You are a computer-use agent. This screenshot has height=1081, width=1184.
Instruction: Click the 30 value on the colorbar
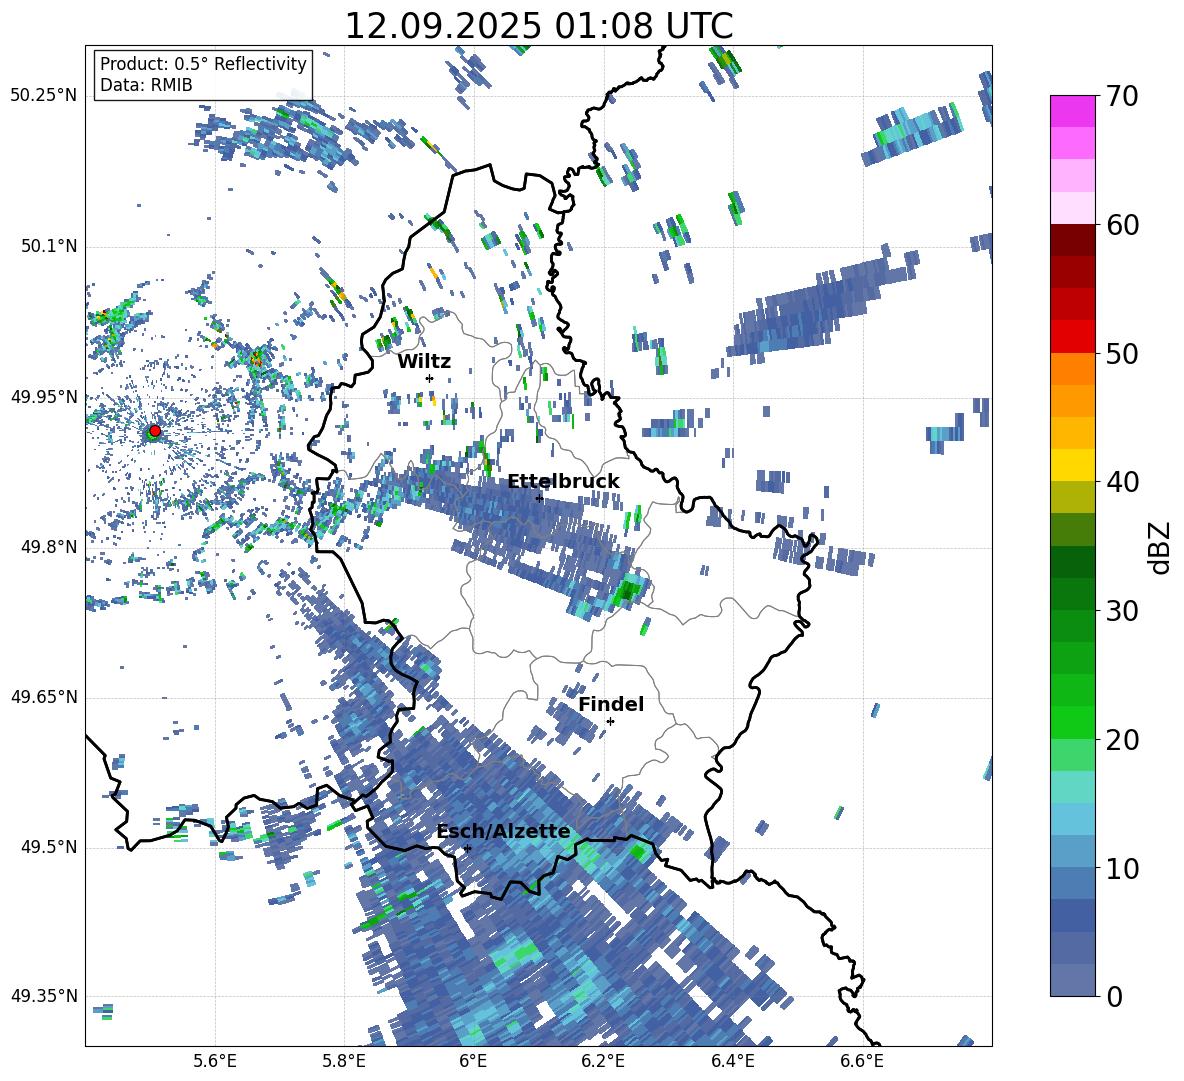[1122, 610]
